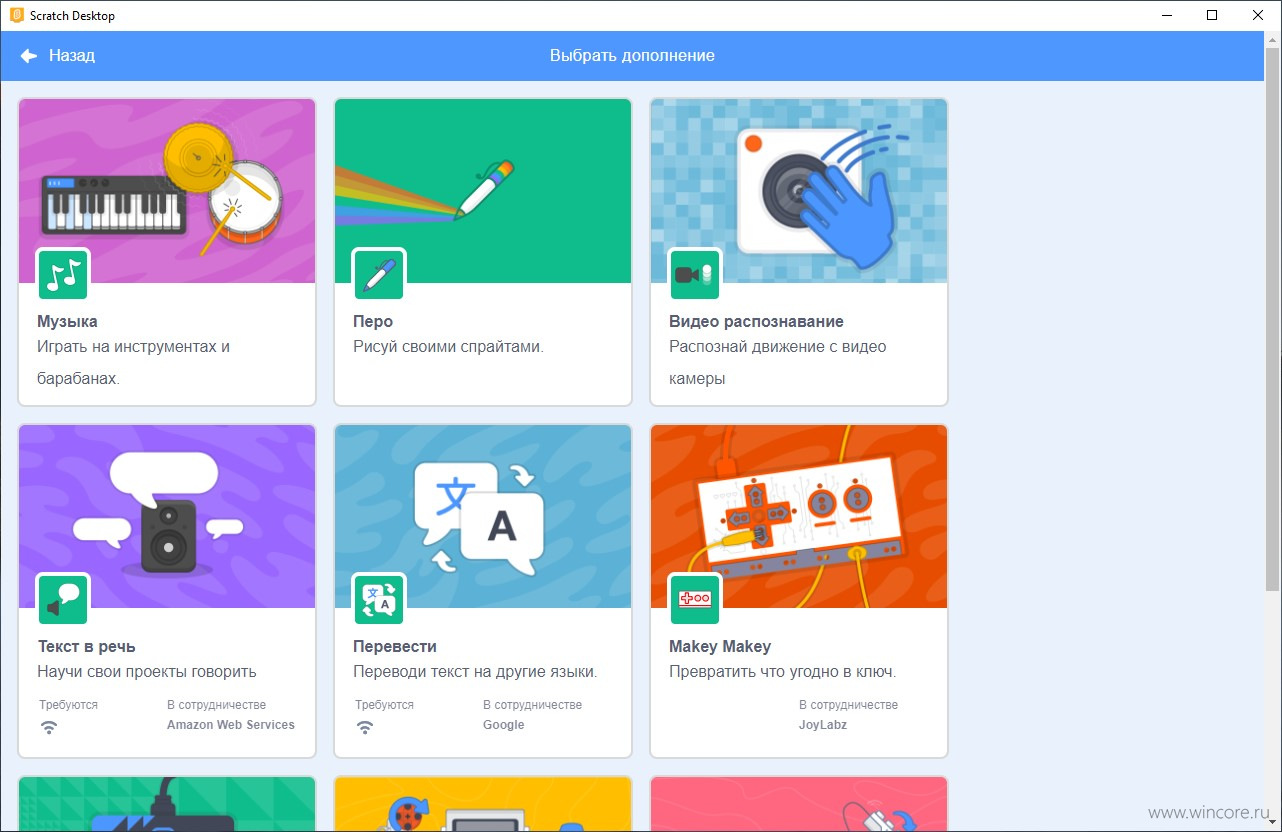
Task: Click the description Распознай движение с видео камеры
Action: click(x=778, y=363)
